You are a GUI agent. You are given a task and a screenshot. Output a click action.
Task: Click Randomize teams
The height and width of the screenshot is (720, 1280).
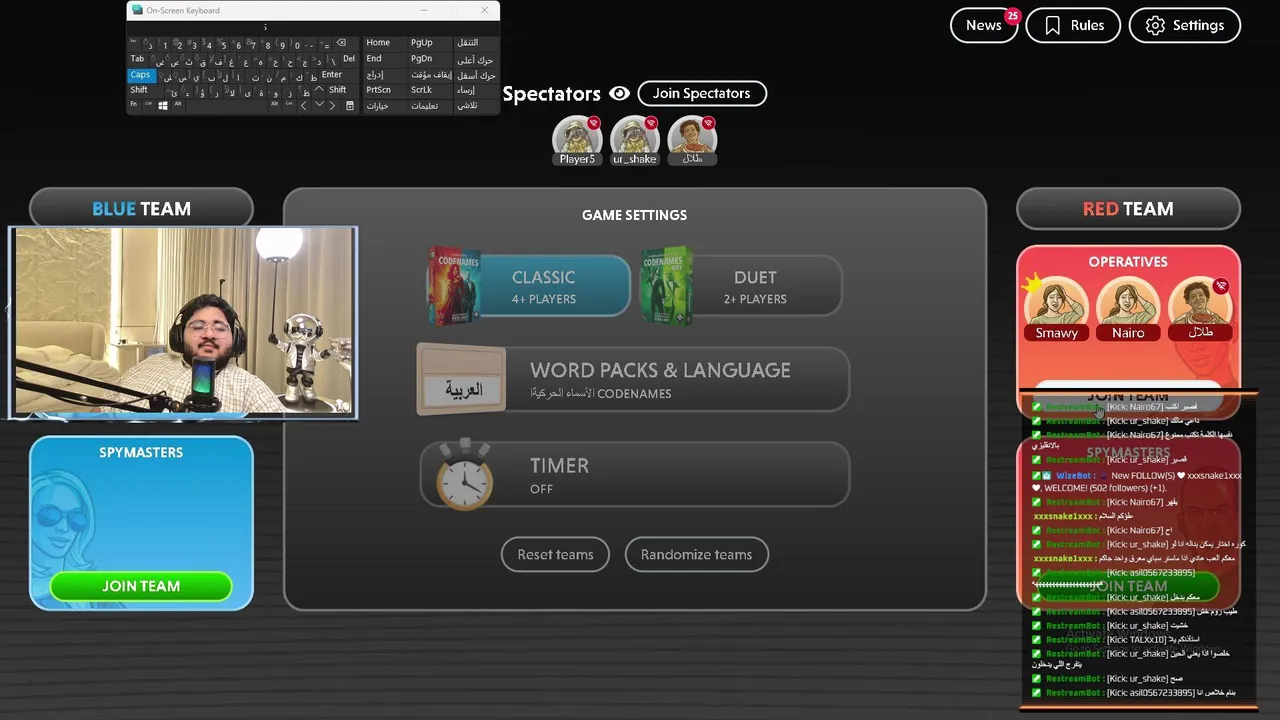point(696,554)
